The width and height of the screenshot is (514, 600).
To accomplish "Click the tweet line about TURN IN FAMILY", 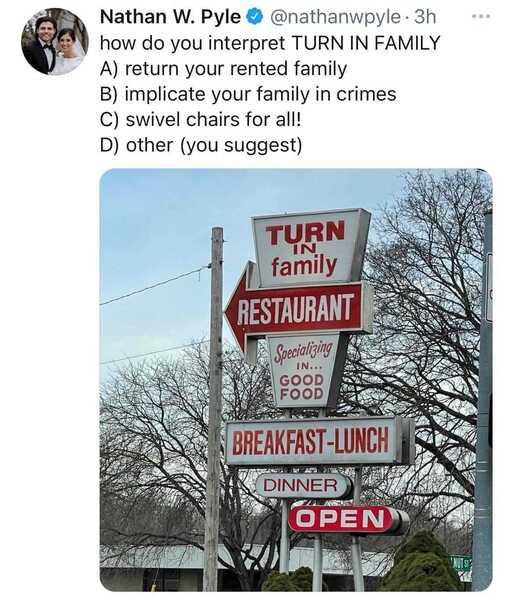I will 270,43.
